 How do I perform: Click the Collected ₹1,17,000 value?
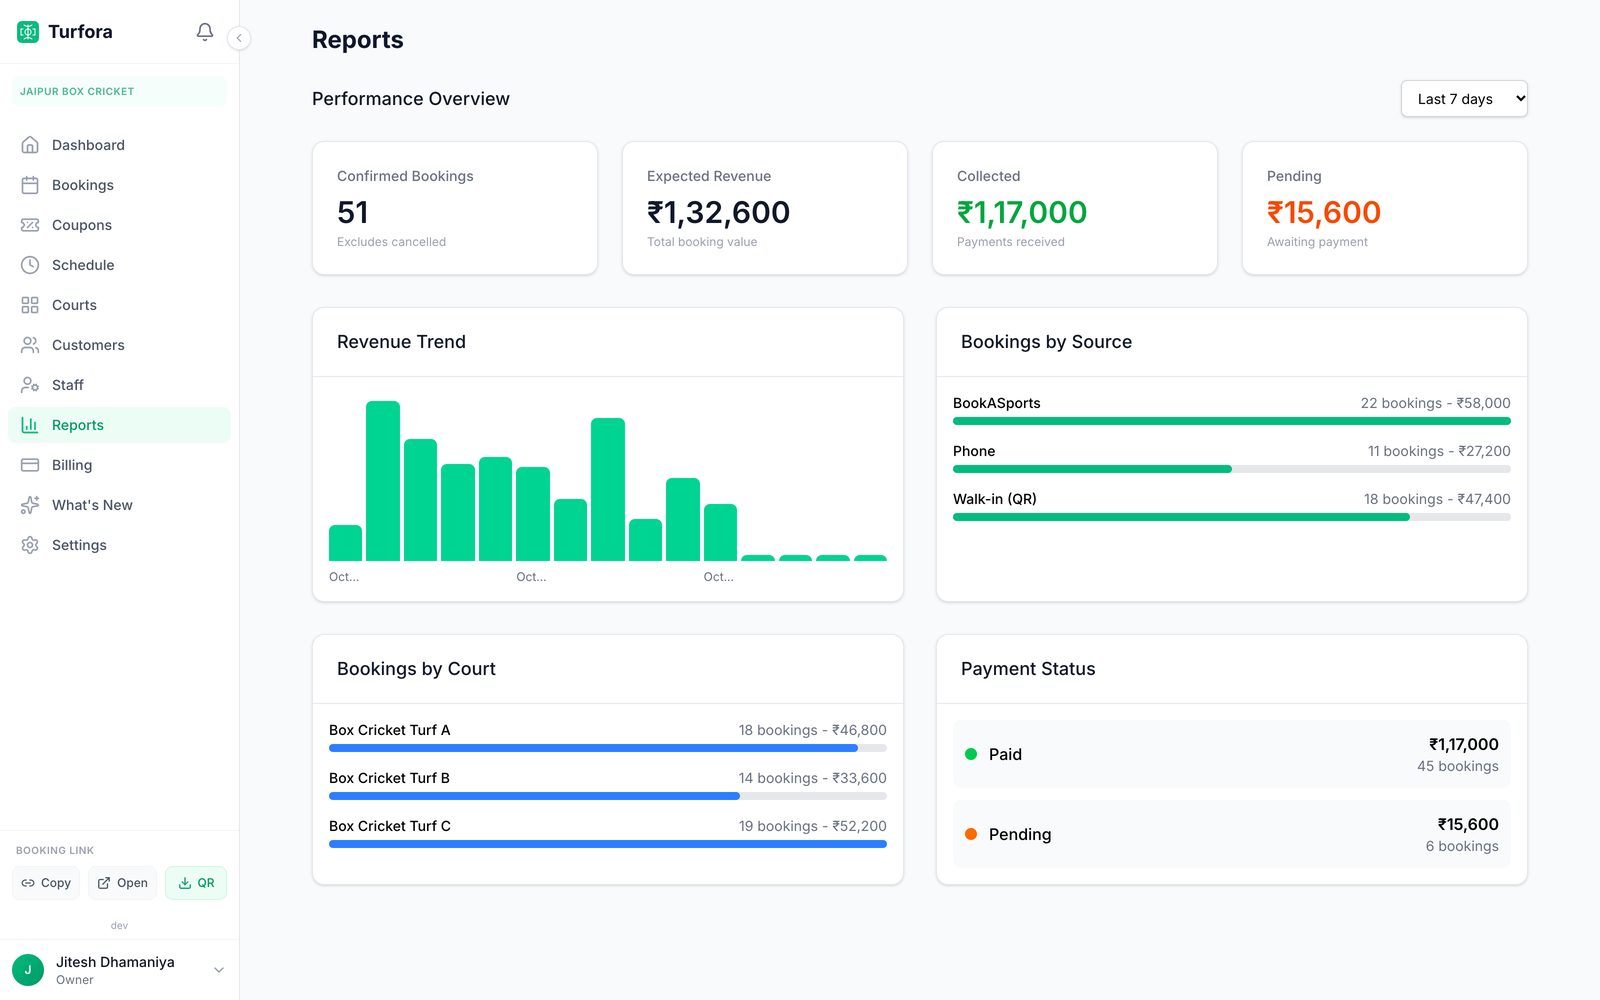pos(1022,212)
